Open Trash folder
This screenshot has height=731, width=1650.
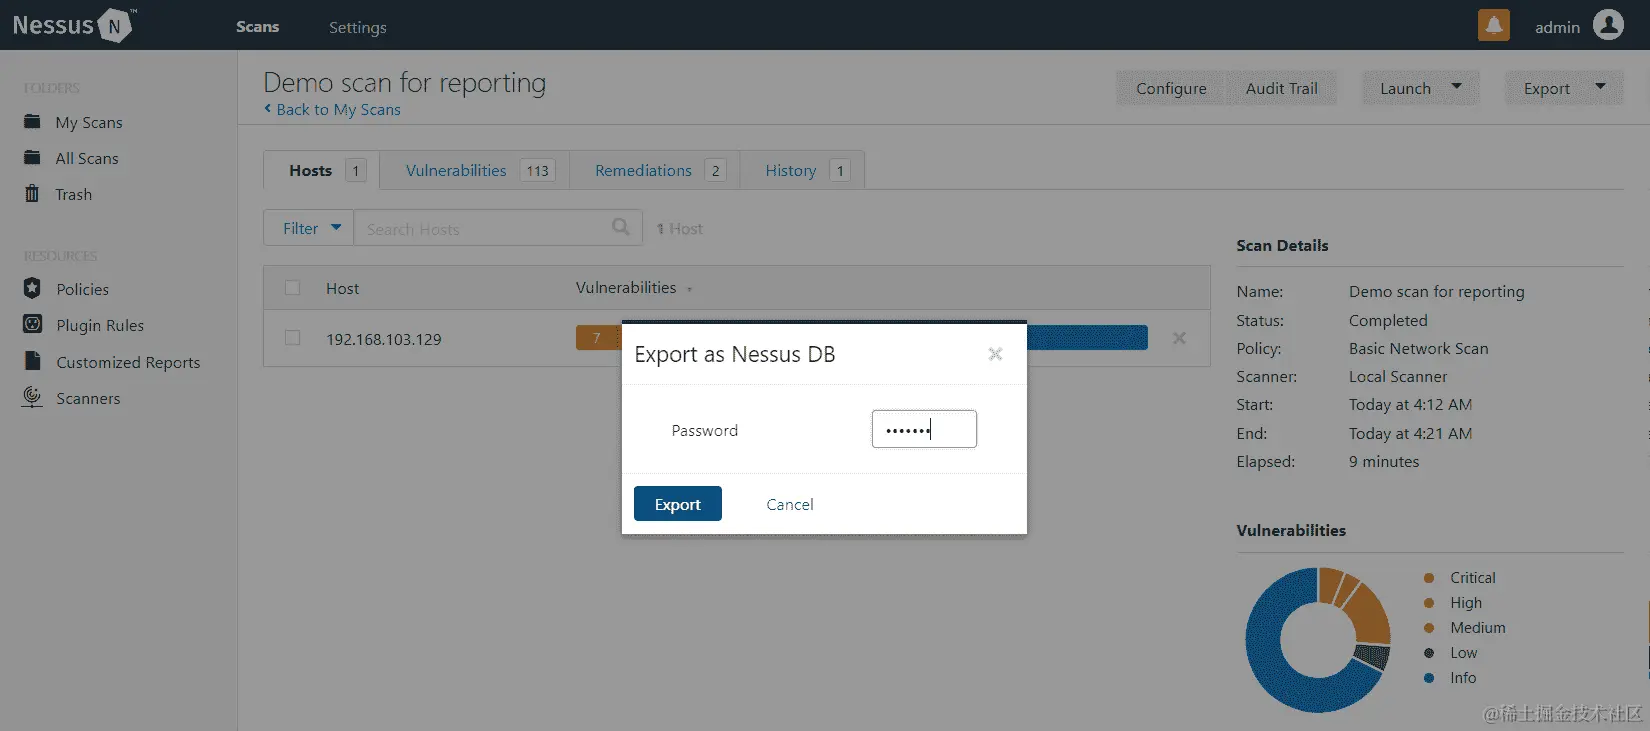click(74, 194)
